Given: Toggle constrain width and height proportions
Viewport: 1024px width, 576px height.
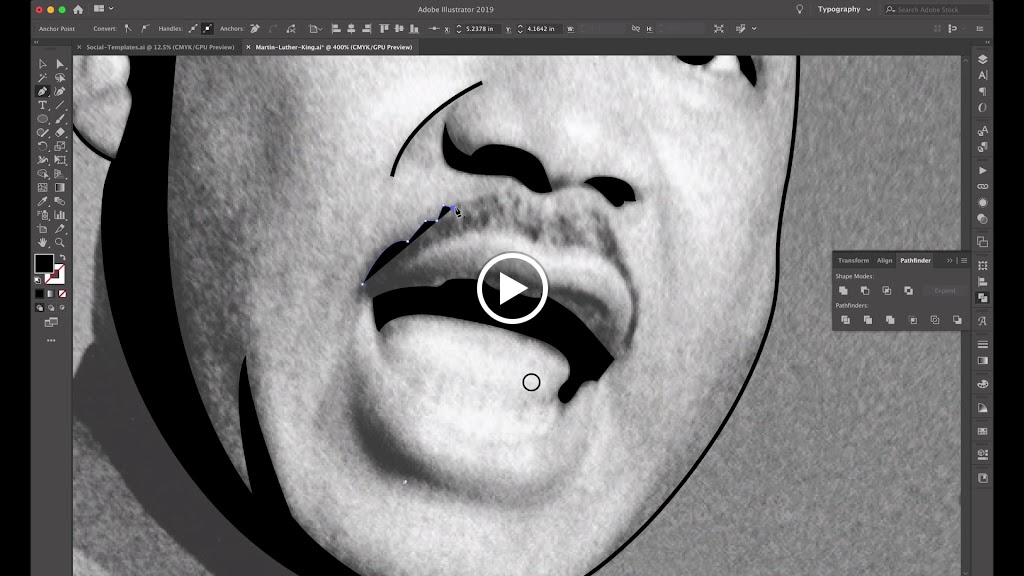Looking at the screenshot, I should pyautogui.click(x=635, y=29).
